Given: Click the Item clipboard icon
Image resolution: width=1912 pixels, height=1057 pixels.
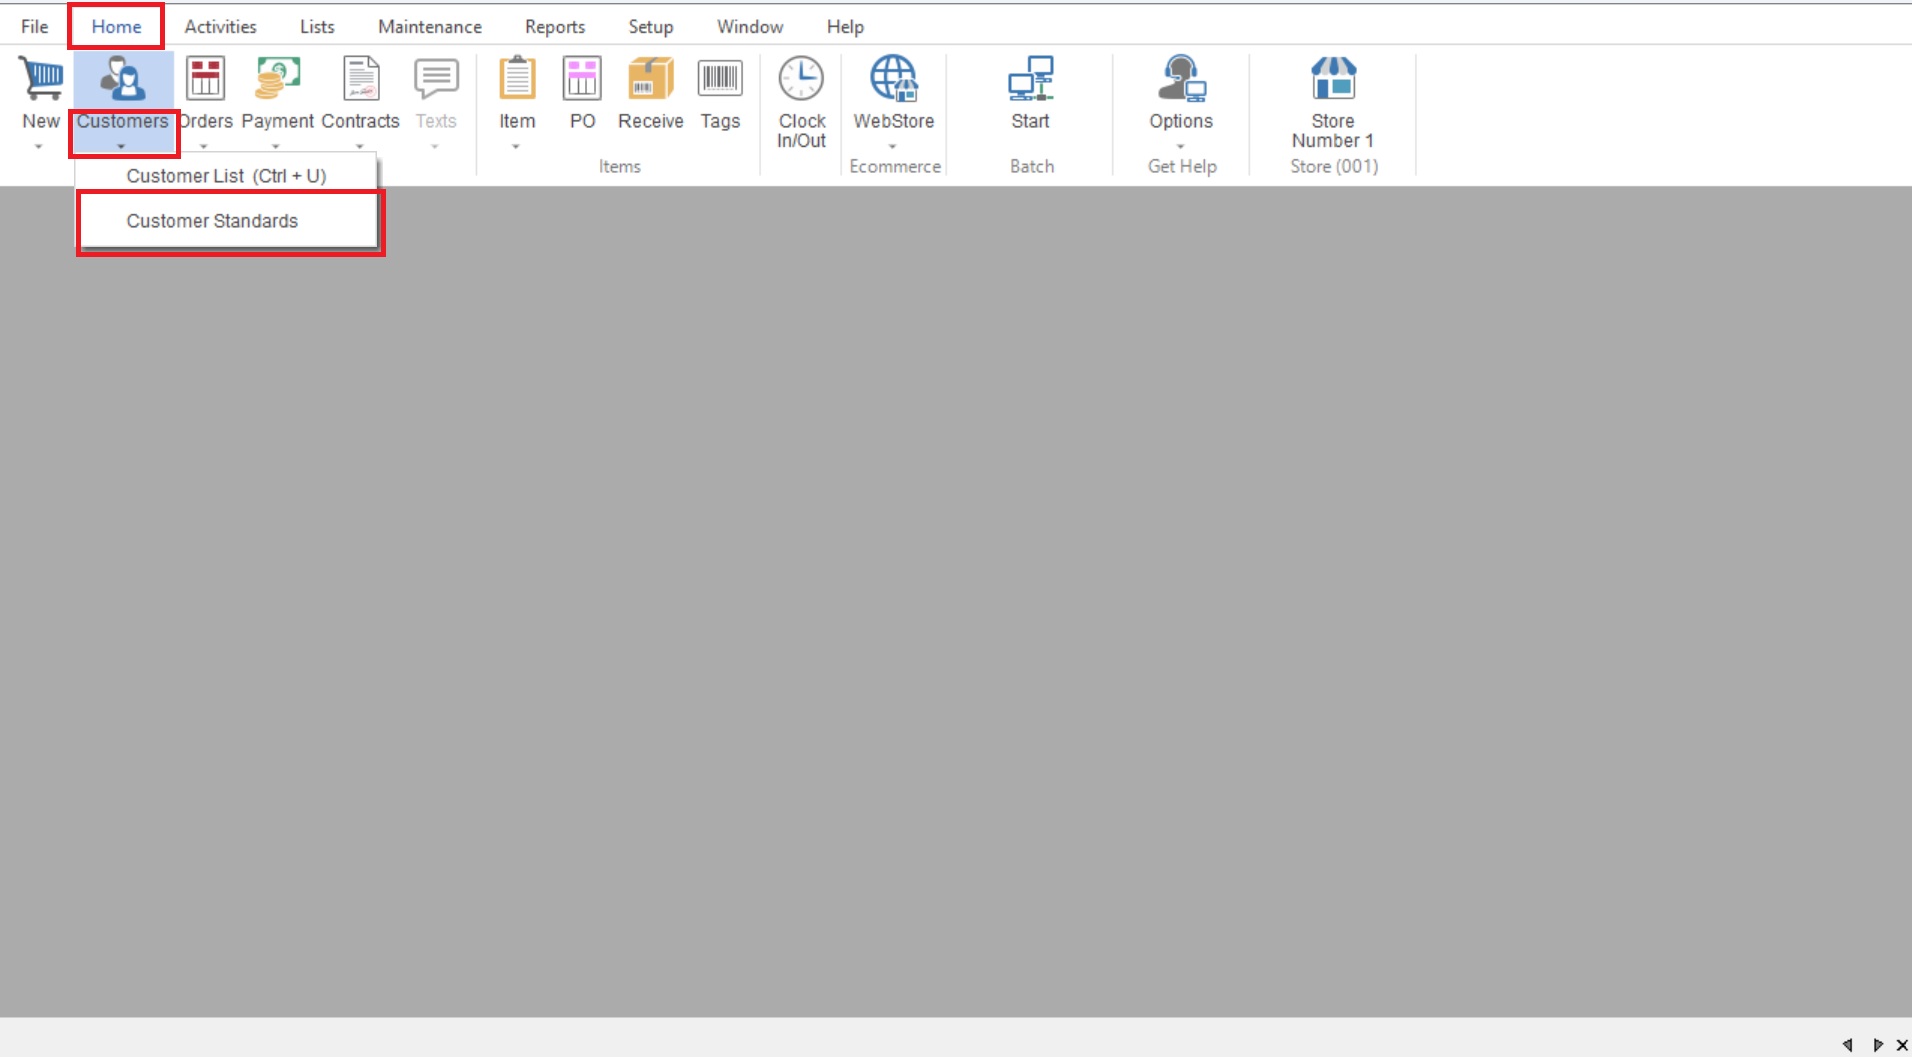Looking at the screenshot, I should click(x=517, y=78).
